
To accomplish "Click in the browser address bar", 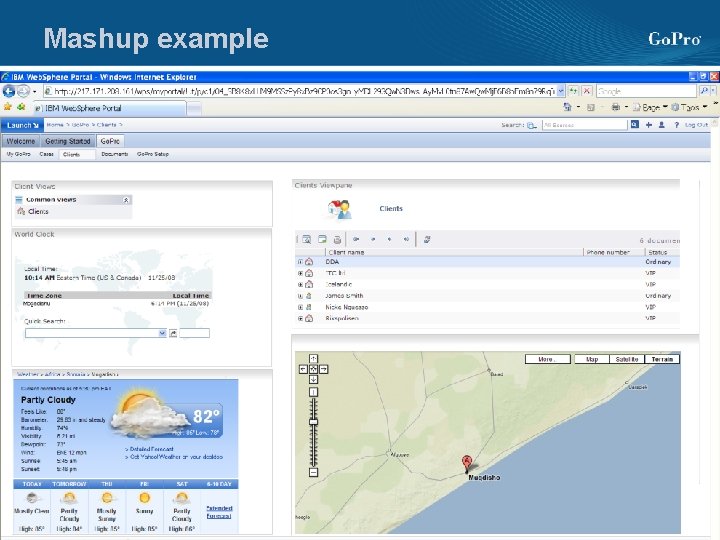I will (x=301, y=91).
